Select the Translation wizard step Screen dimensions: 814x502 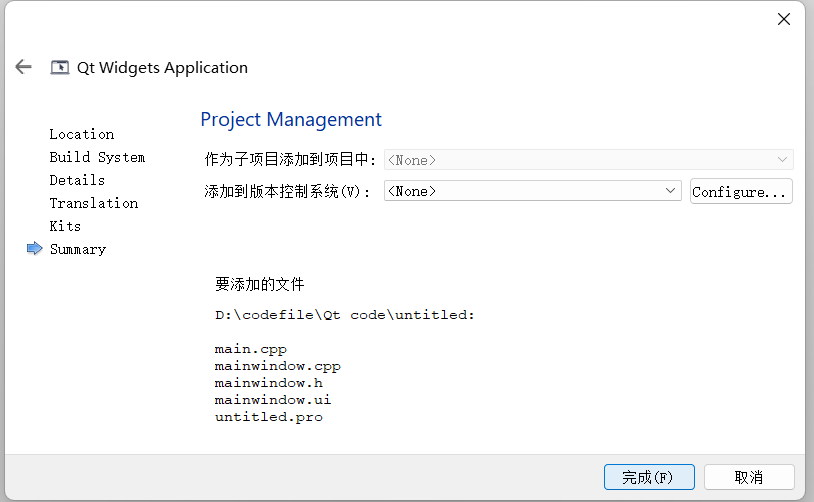pos(93,203)
